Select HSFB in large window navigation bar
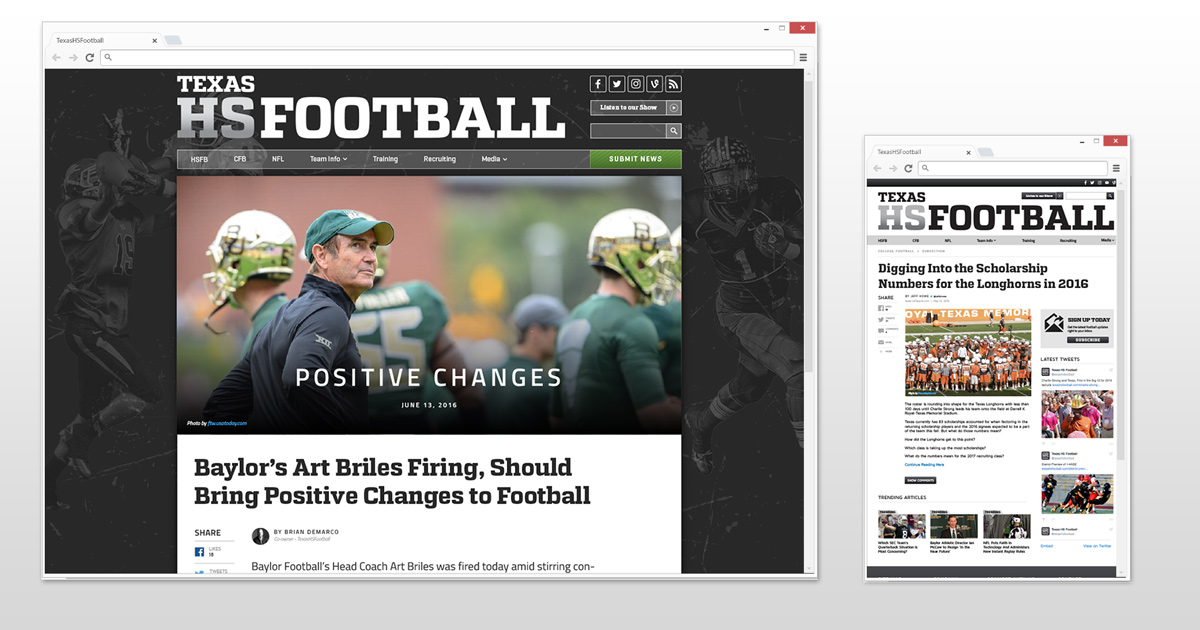 tap(199, 159)
